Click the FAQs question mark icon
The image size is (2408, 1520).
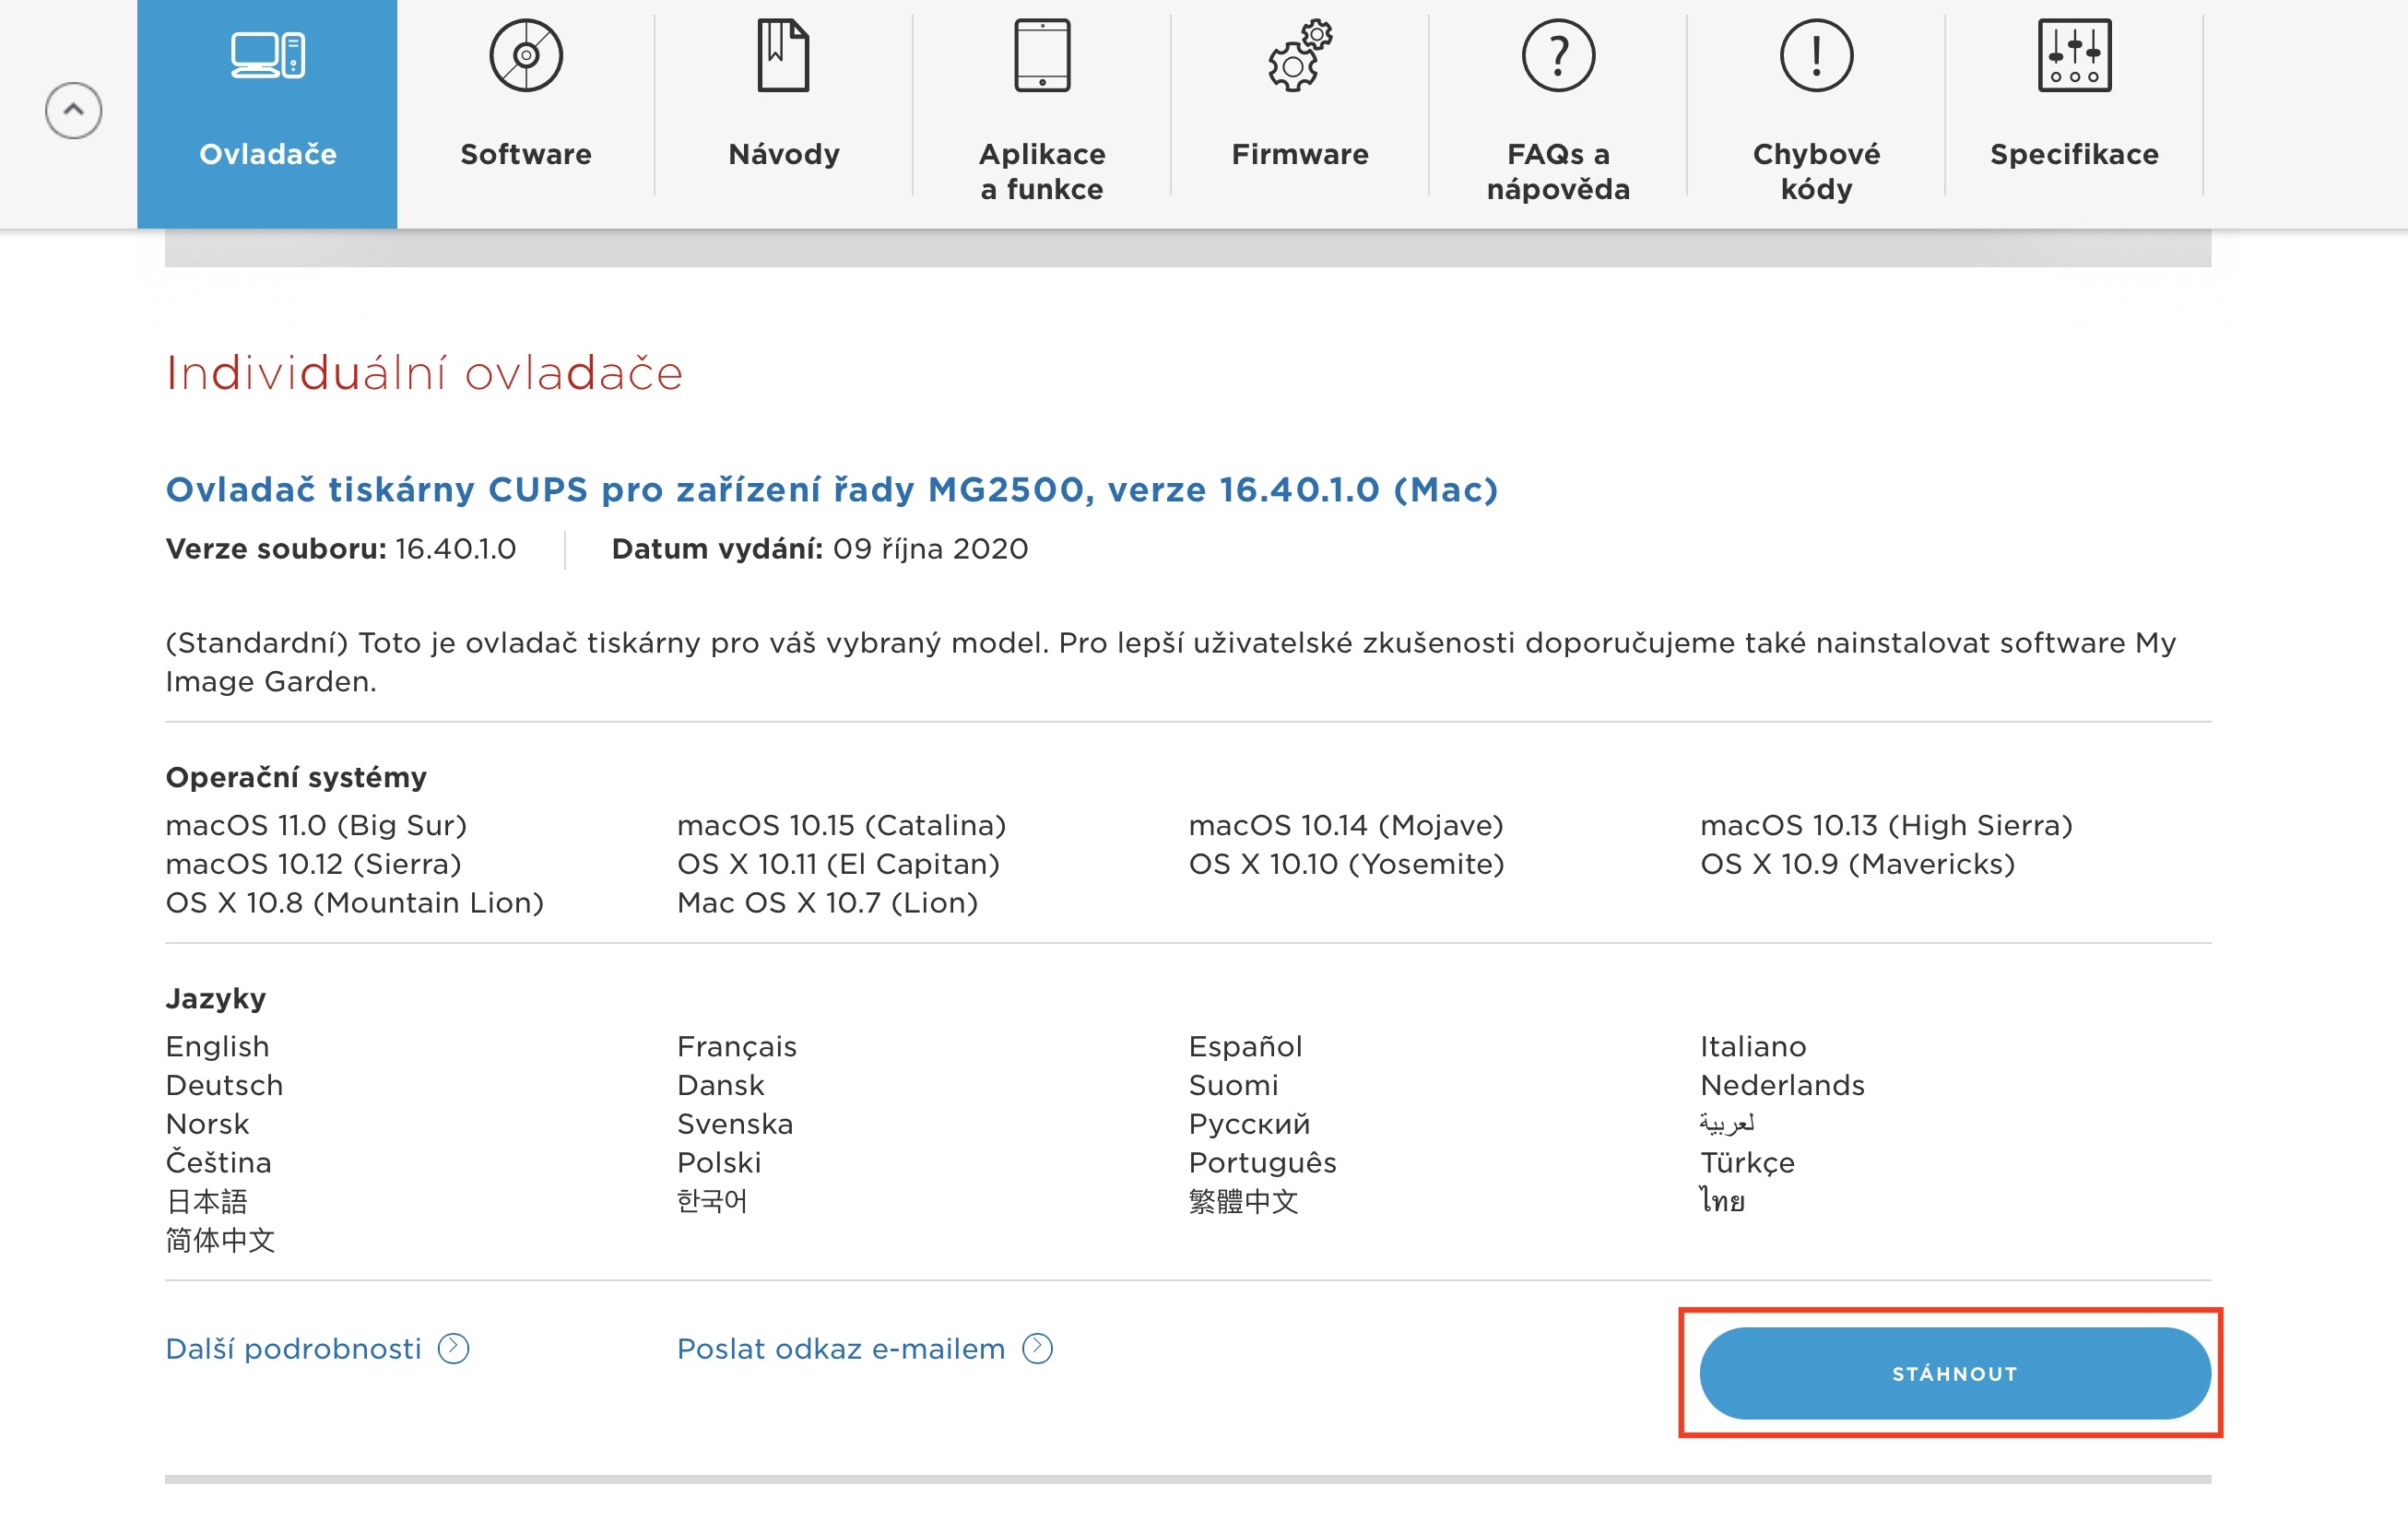point(1557,55)
